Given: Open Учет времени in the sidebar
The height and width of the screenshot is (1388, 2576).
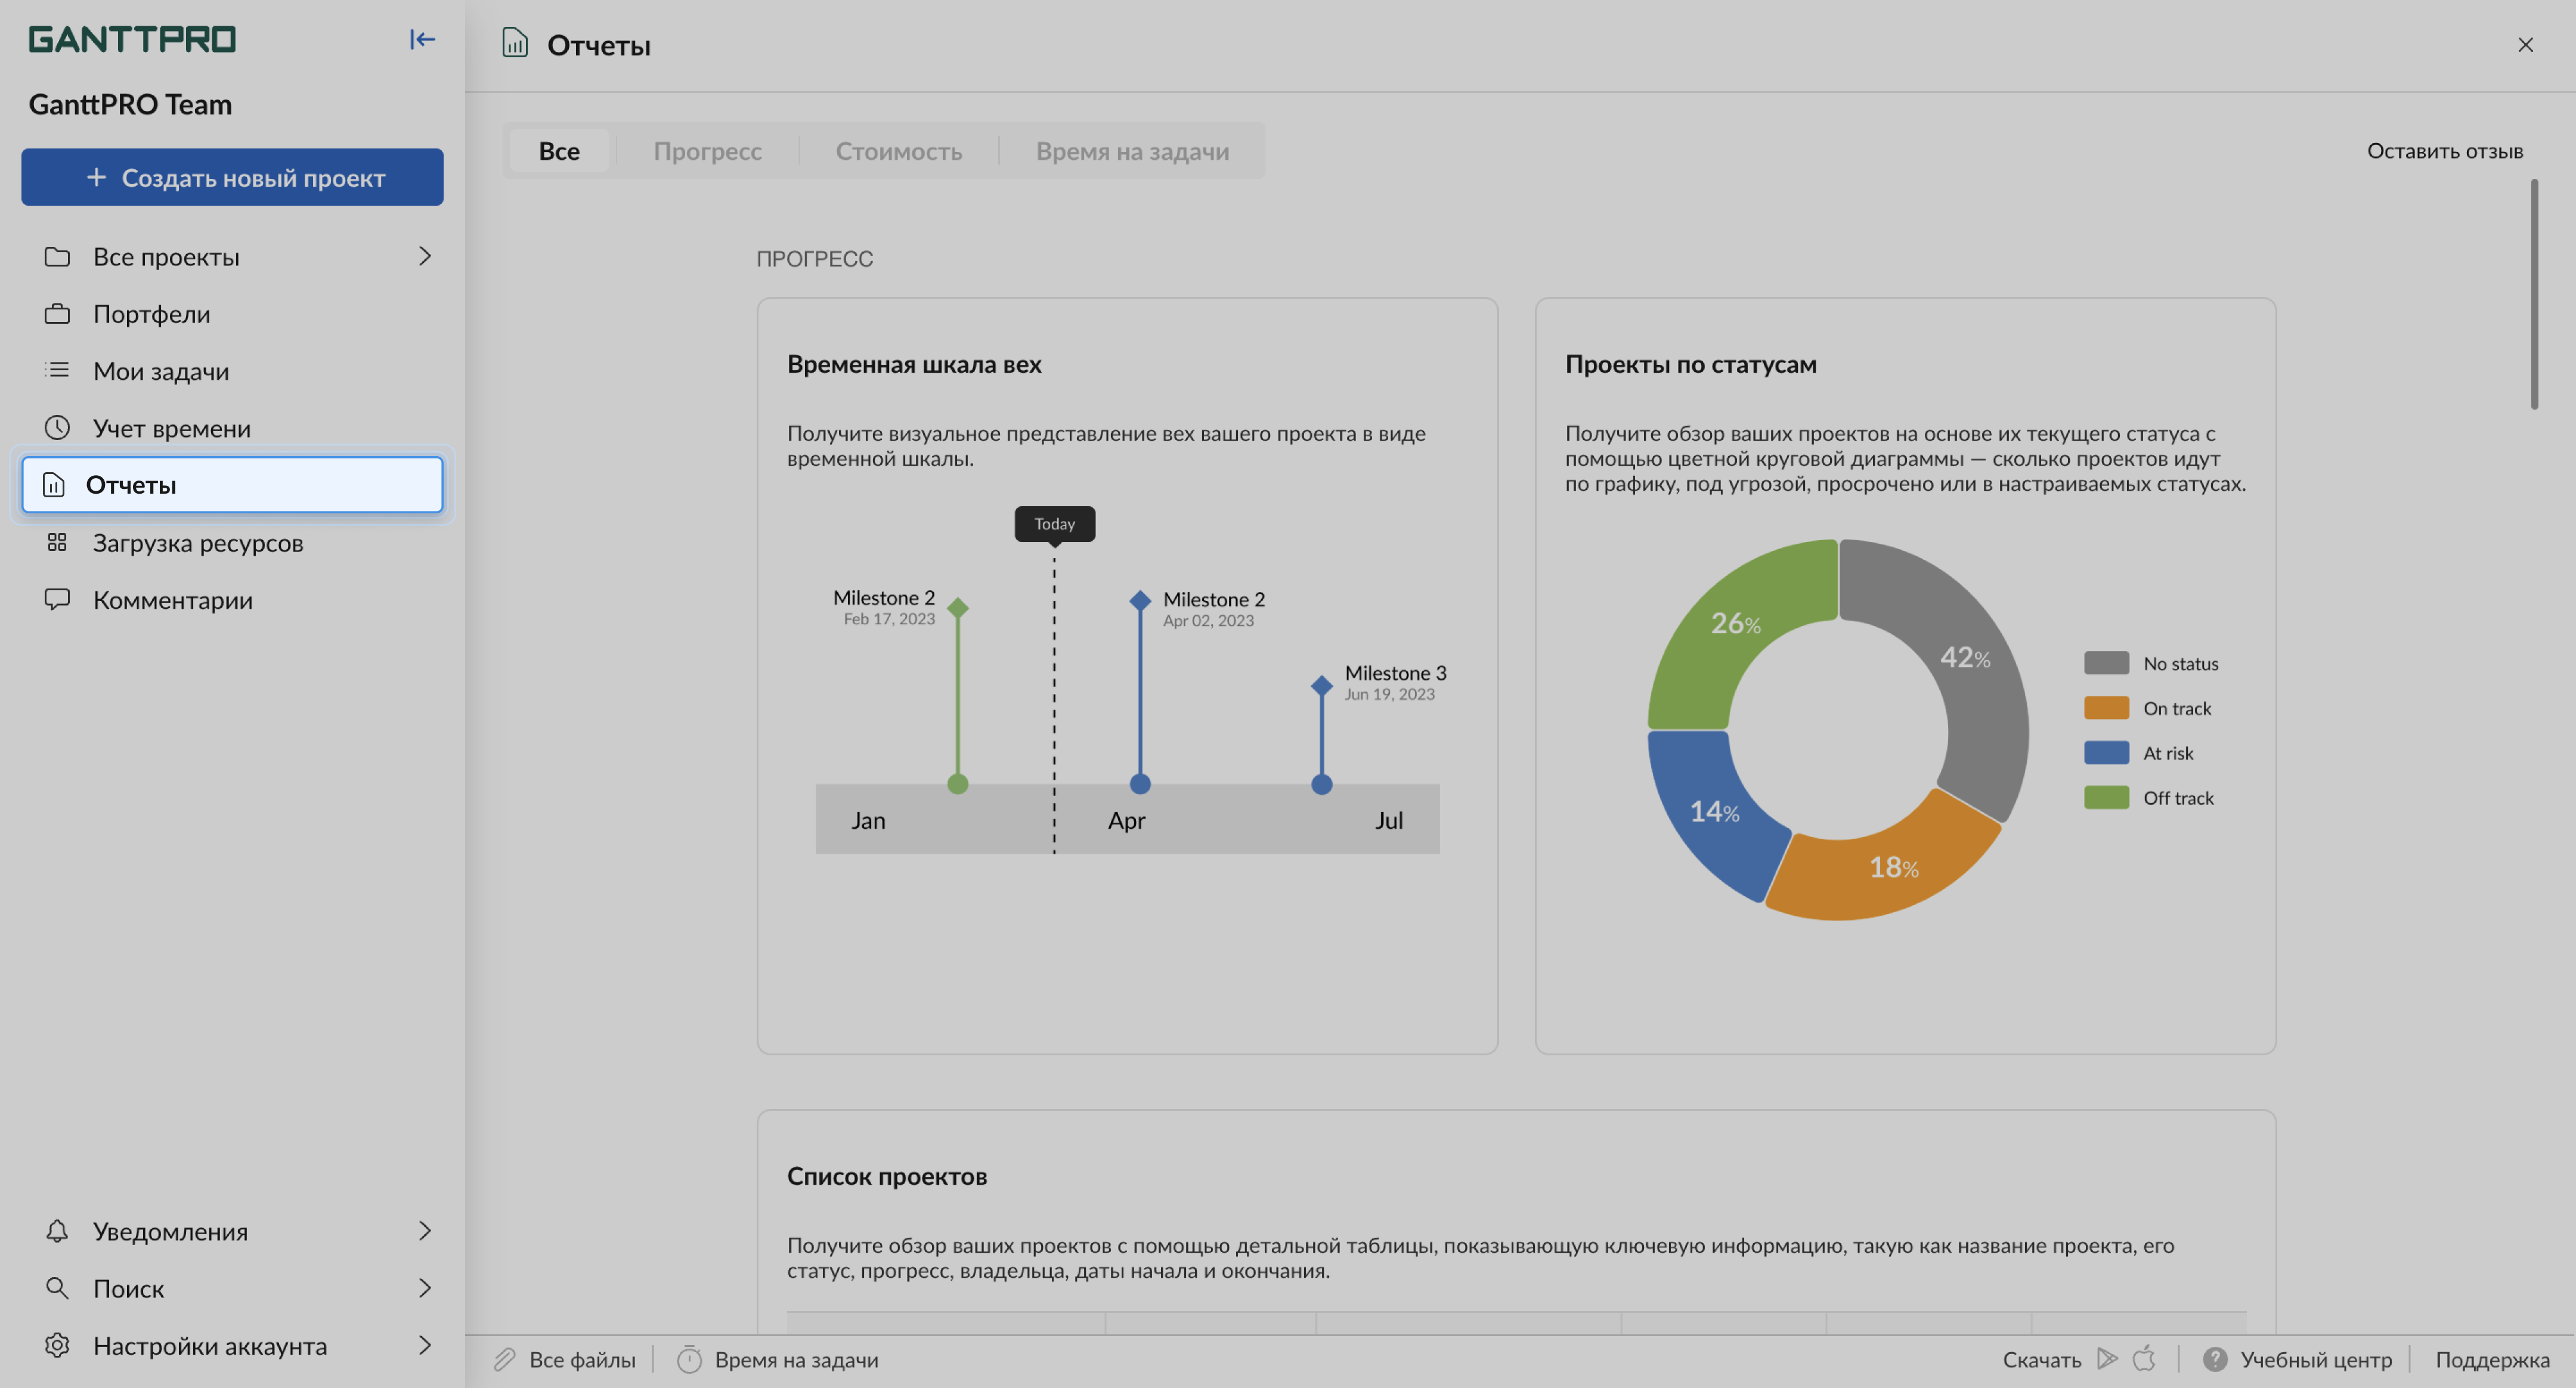Looking at the screenshot, I should [232, 428].
